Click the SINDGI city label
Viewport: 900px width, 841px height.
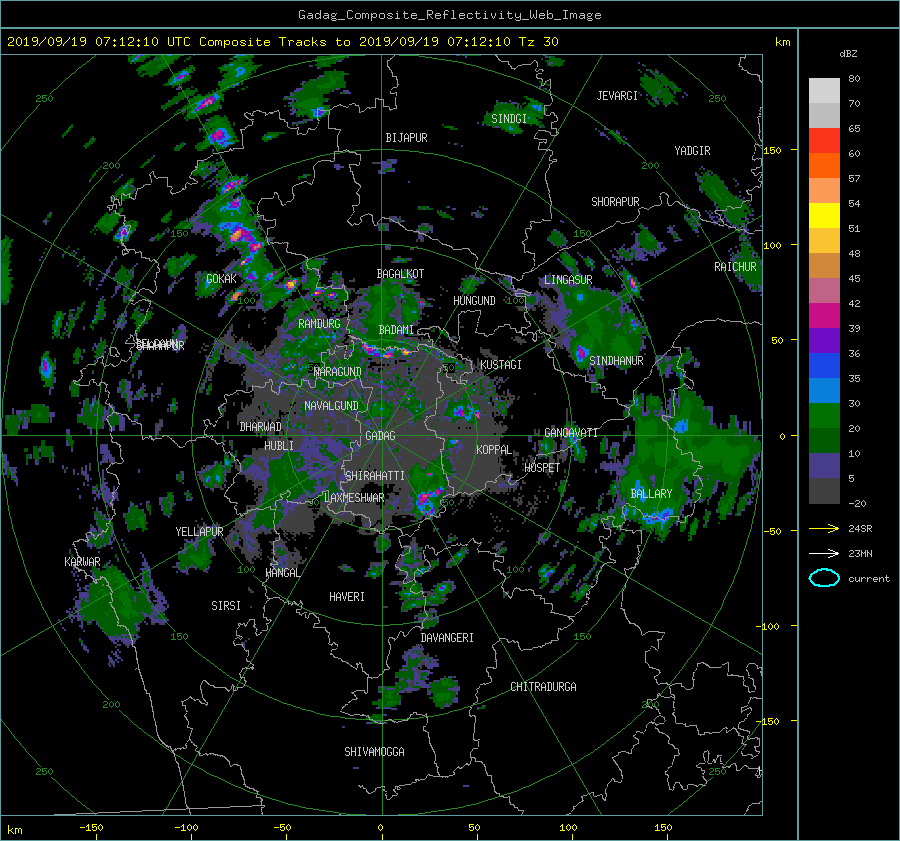509,119
